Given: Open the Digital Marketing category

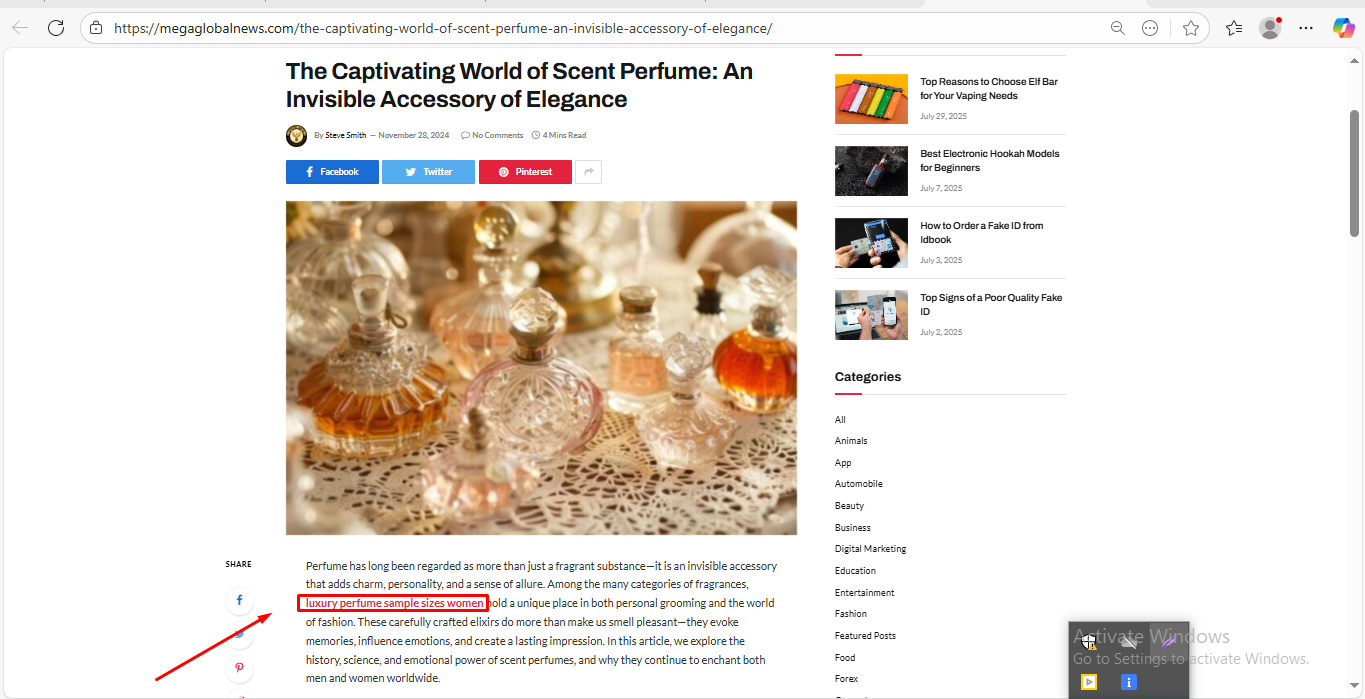Looking at the screenshot, I should coord(870,549).
